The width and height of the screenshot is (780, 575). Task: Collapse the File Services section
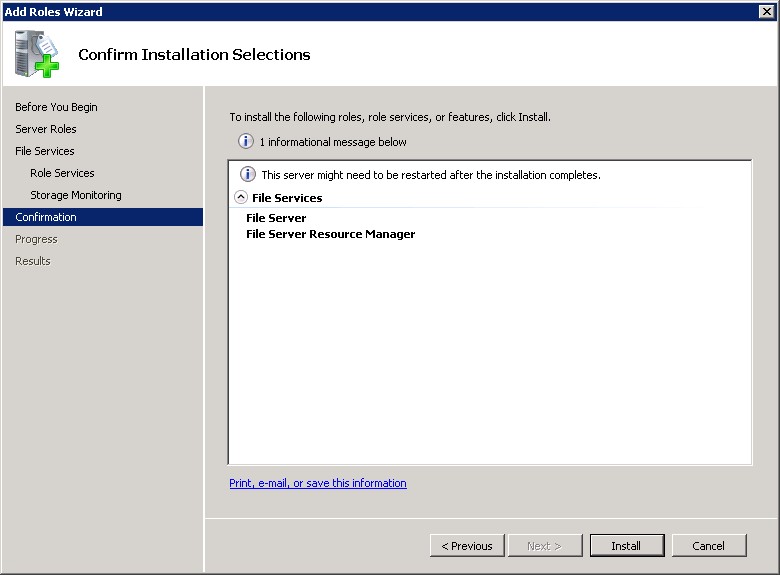pos(241,198)
